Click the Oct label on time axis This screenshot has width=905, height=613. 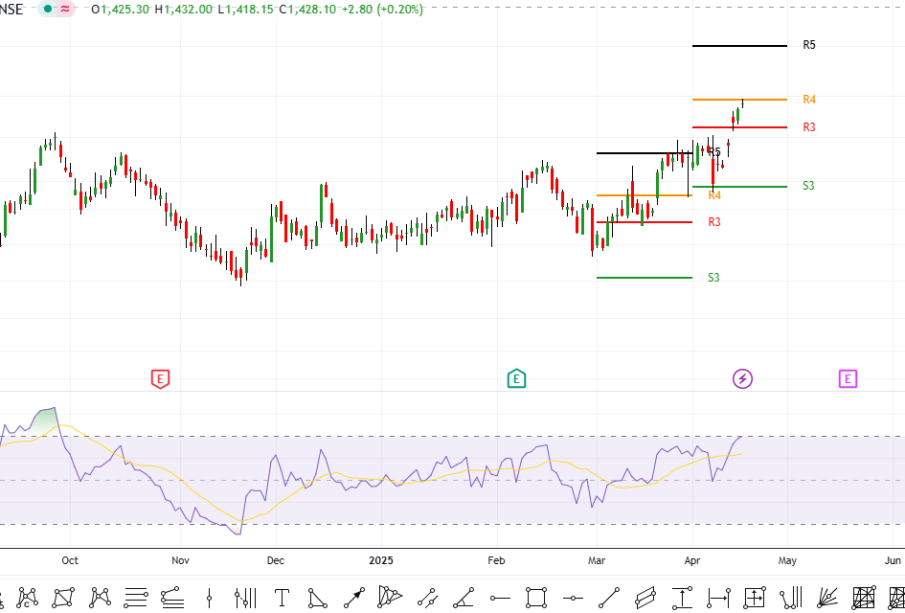click(x=70, y=560)
